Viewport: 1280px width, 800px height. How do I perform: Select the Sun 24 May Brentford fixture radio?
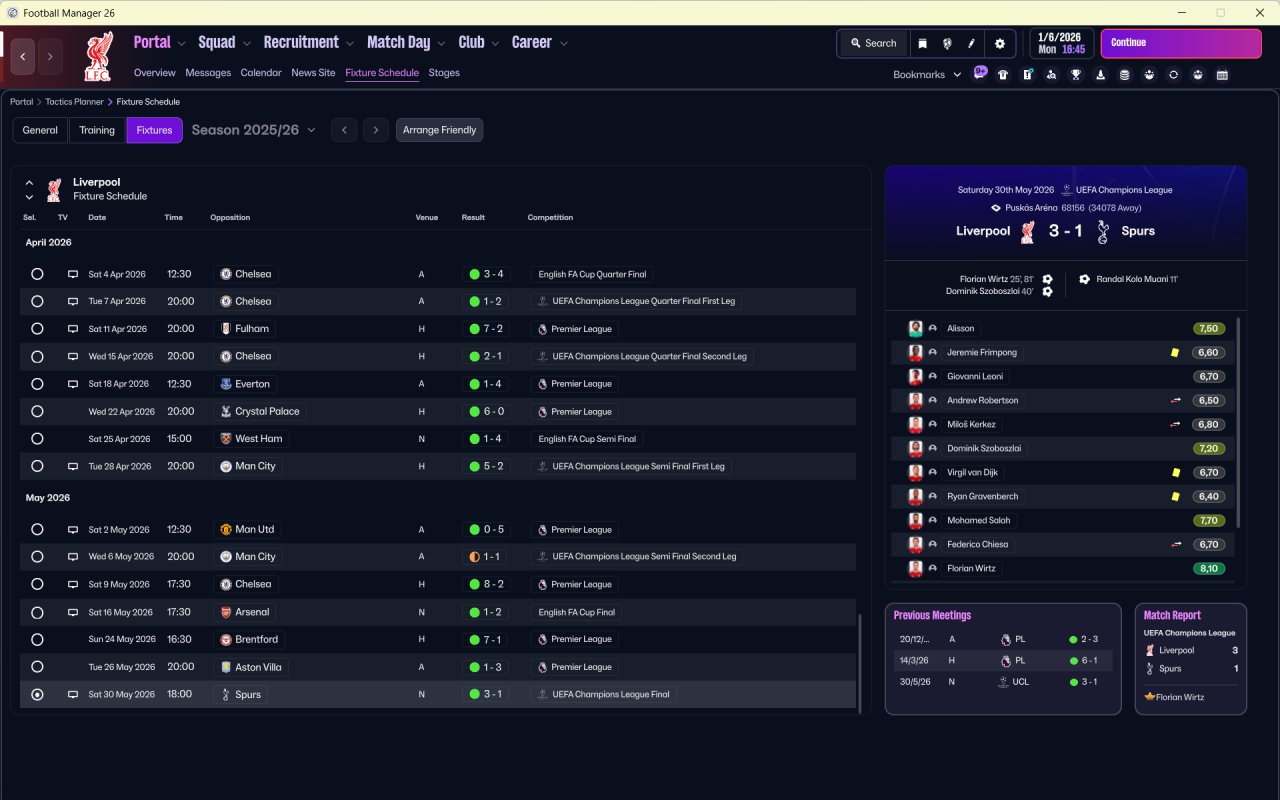click(37, 639)
